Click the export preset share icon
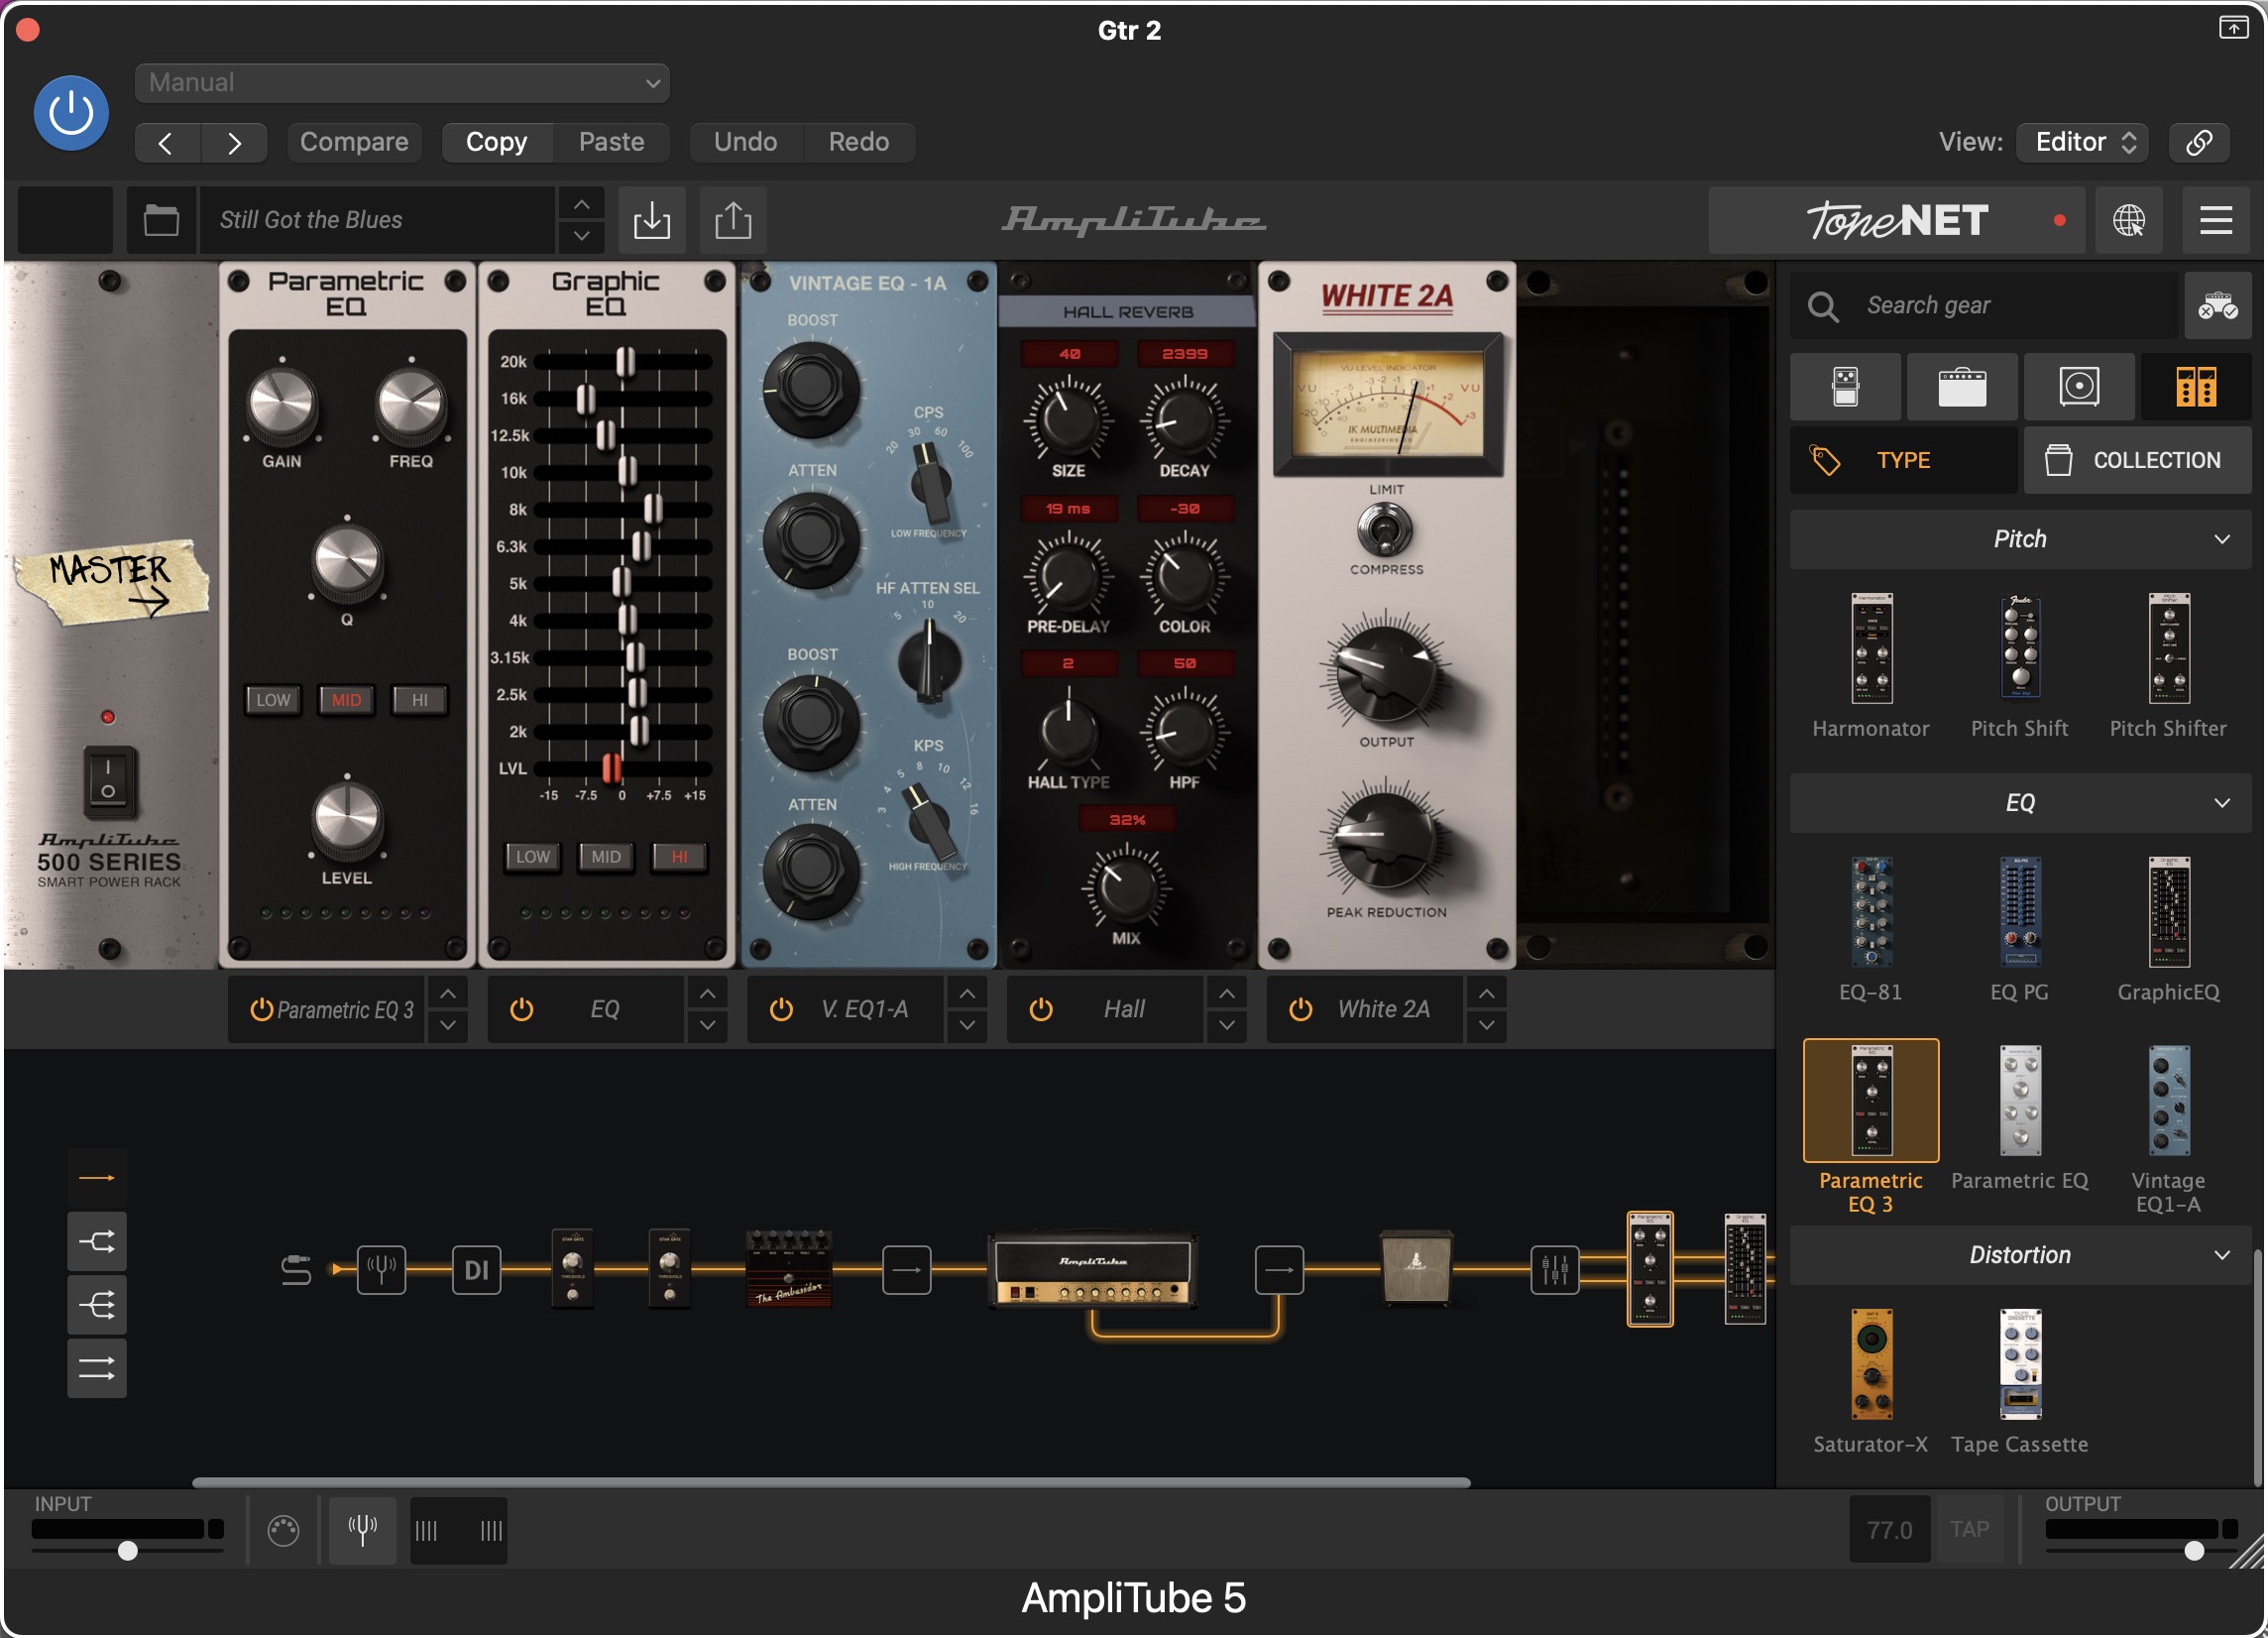Viewport: 2268px width, 1638px height. (x=733, y=220)
